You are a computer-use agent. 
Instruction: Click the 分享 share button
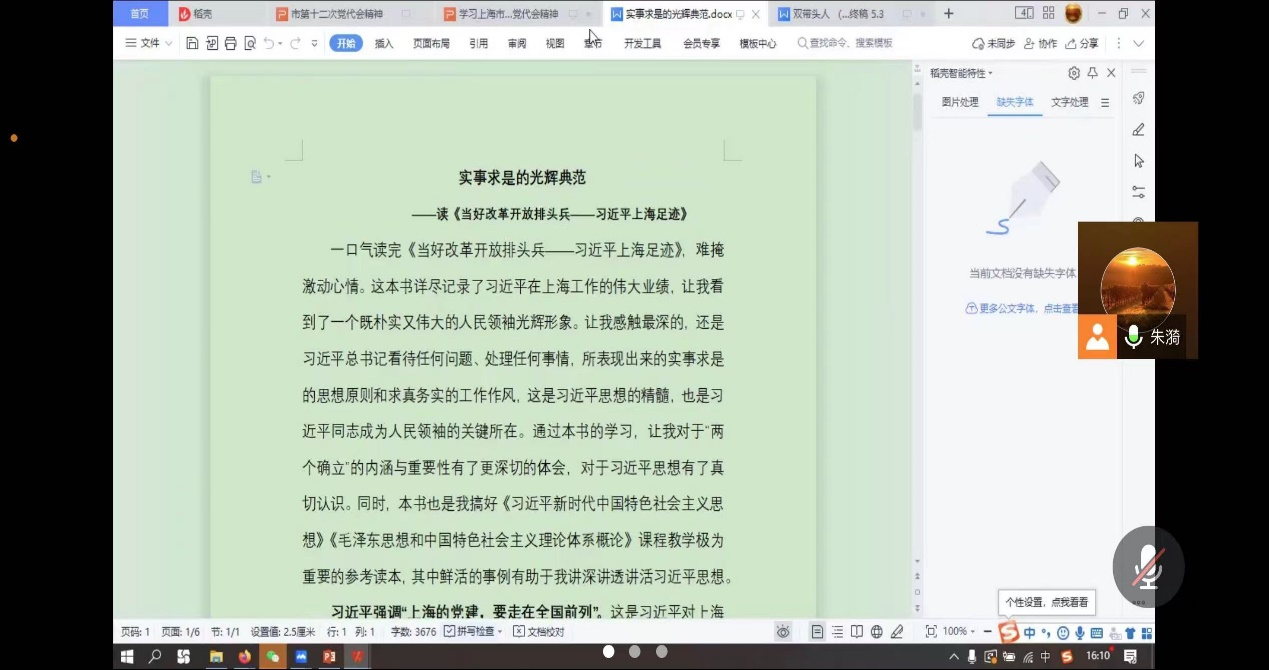point(1082,43)
